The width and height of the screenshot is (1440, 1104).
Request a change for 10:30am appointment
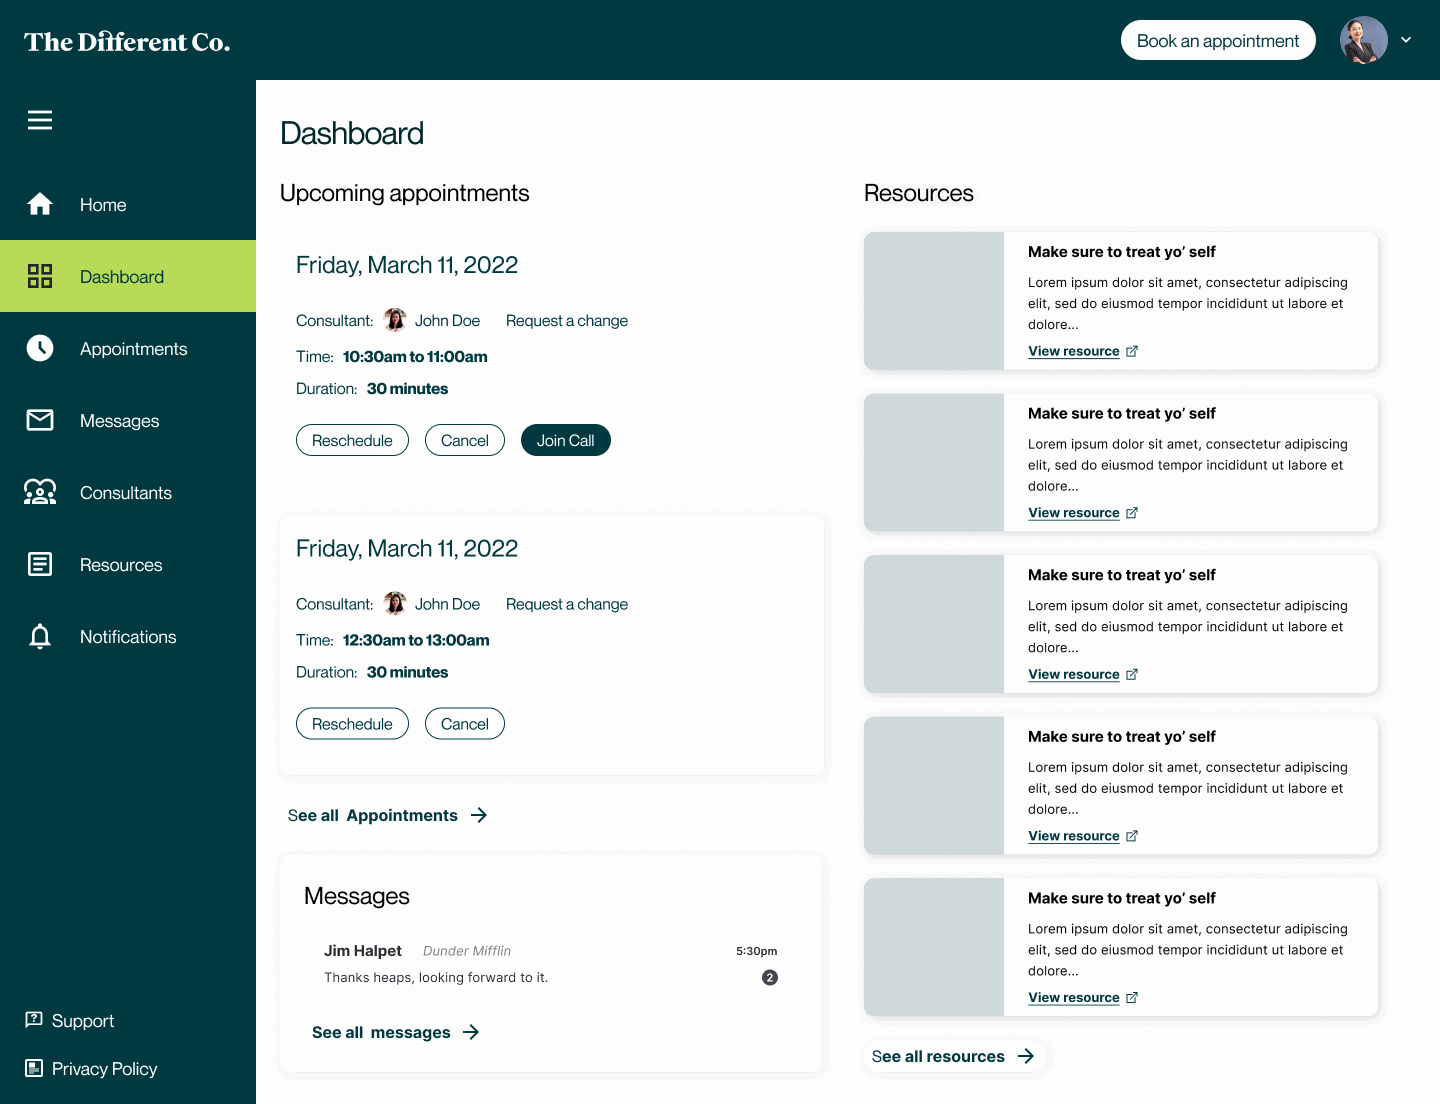567,320
